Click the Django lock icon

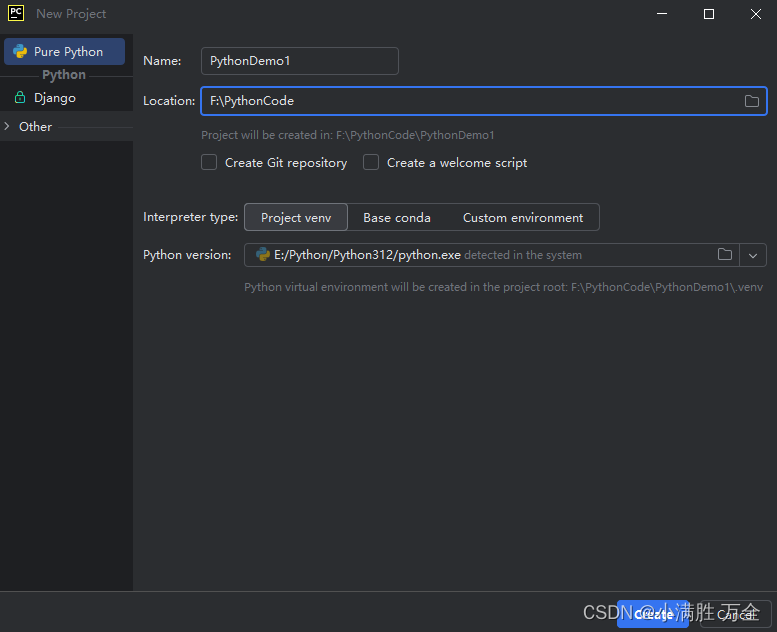pos(20,97)
